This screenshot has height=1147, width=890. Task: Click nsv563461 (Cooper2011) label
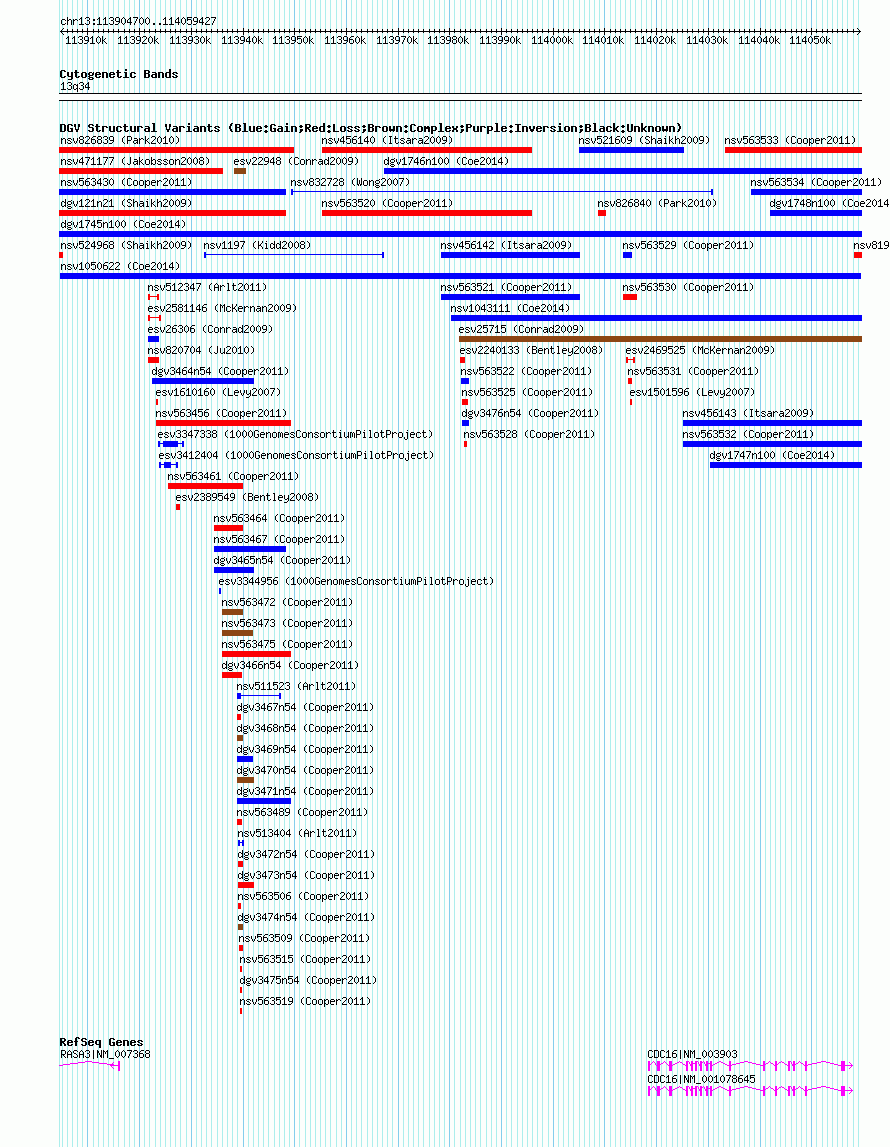tap(233, 476)
